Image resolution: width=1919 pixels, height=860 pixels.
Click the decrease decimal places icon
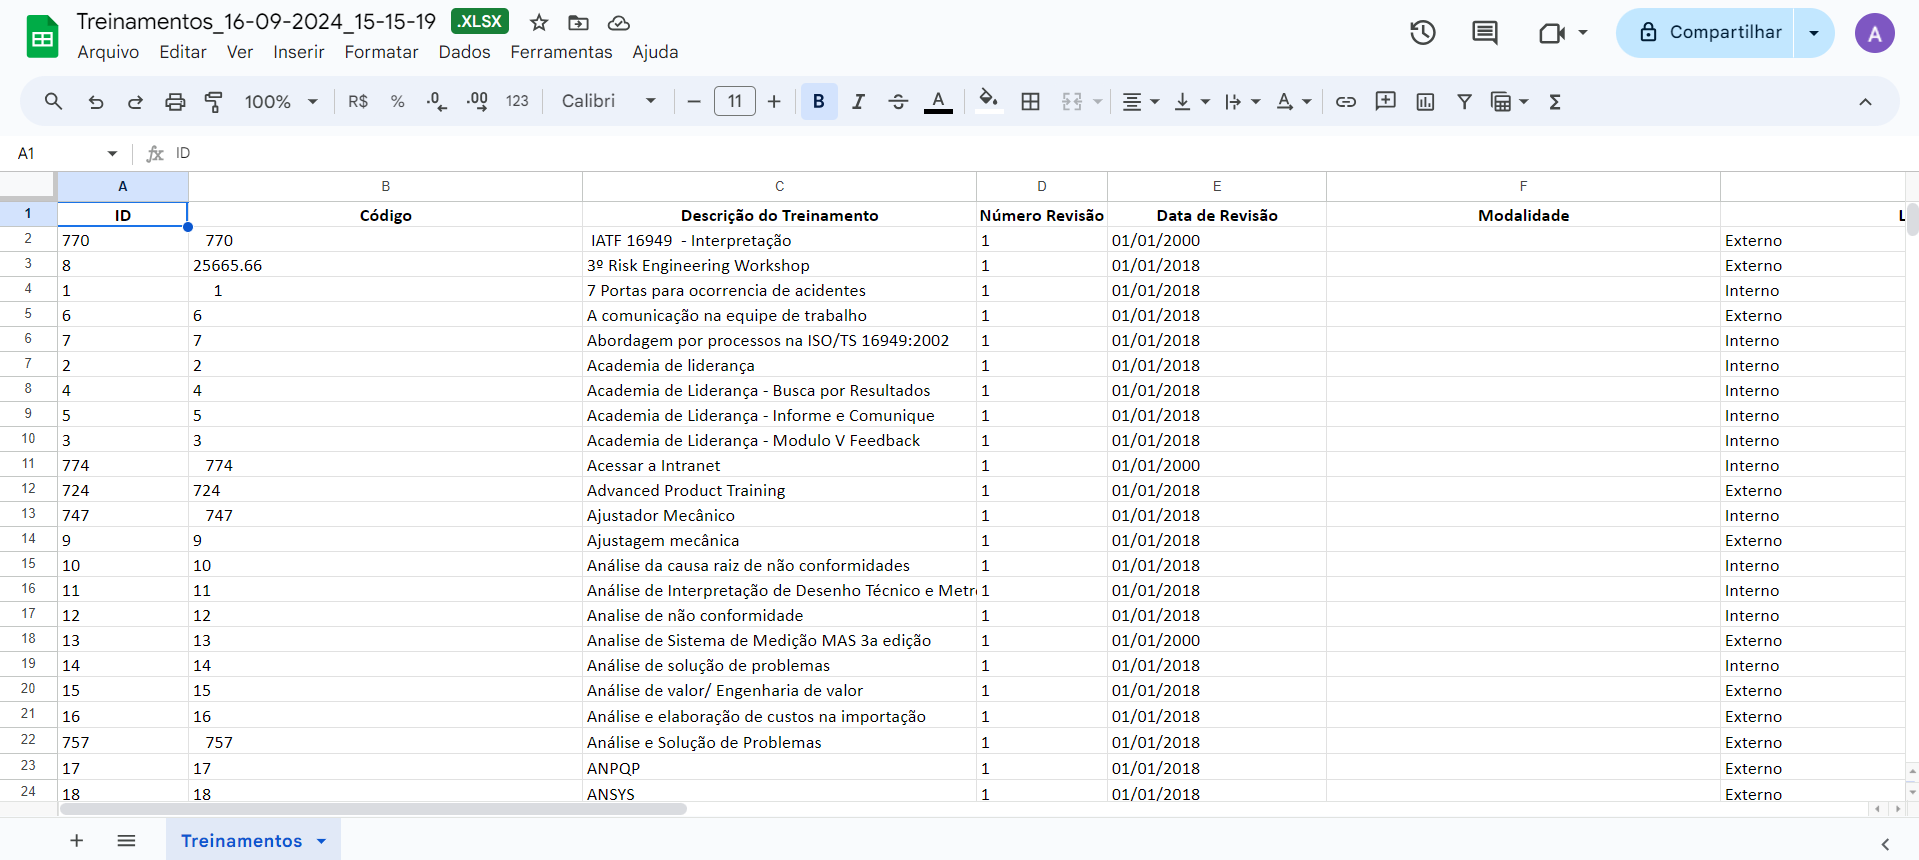point(437,101)
